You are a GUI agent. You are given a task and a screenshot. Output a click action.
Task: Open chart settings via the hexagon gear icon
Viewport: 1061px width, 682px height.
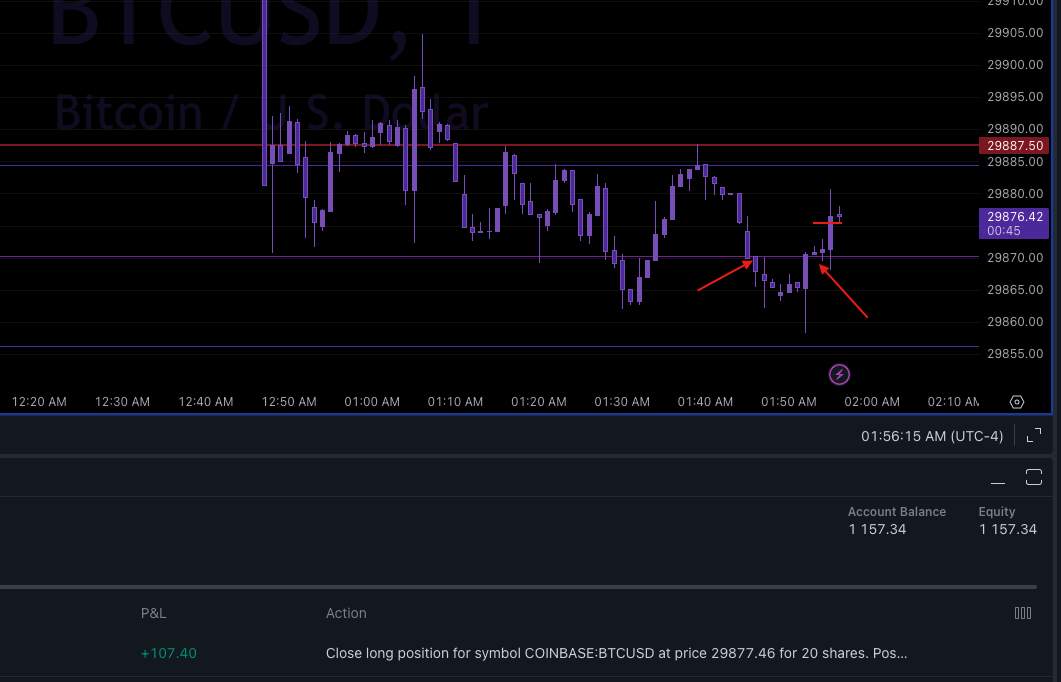[1017, 401]
